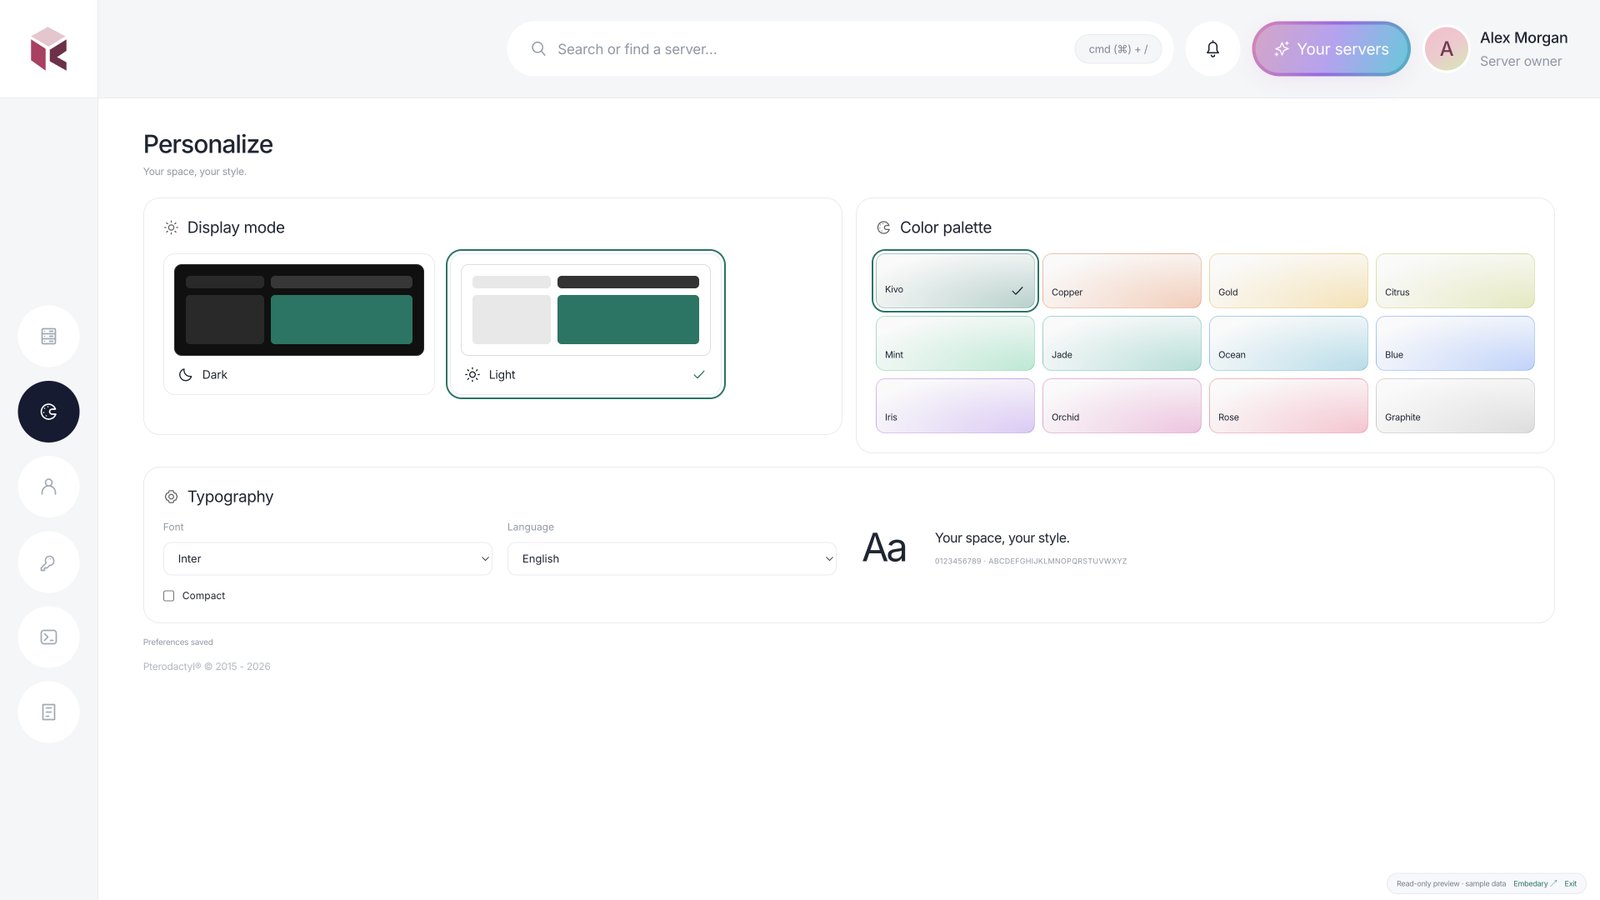Click the Aa font preview sample
This screenshot has height=900, width=1600.
coord(884,548)
